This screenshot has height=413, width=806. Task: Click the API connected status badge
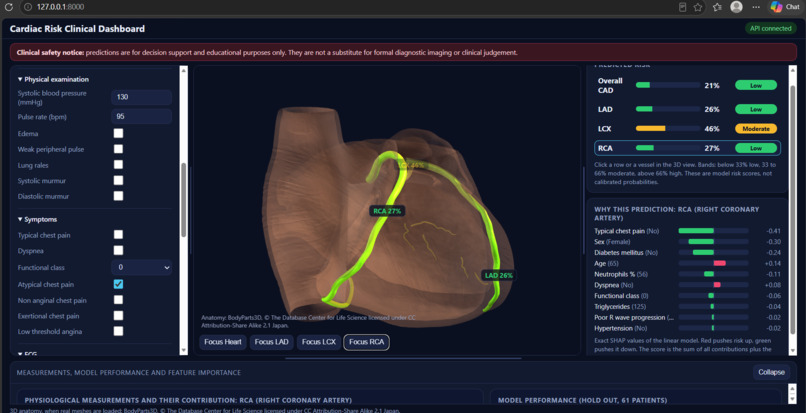771,28
